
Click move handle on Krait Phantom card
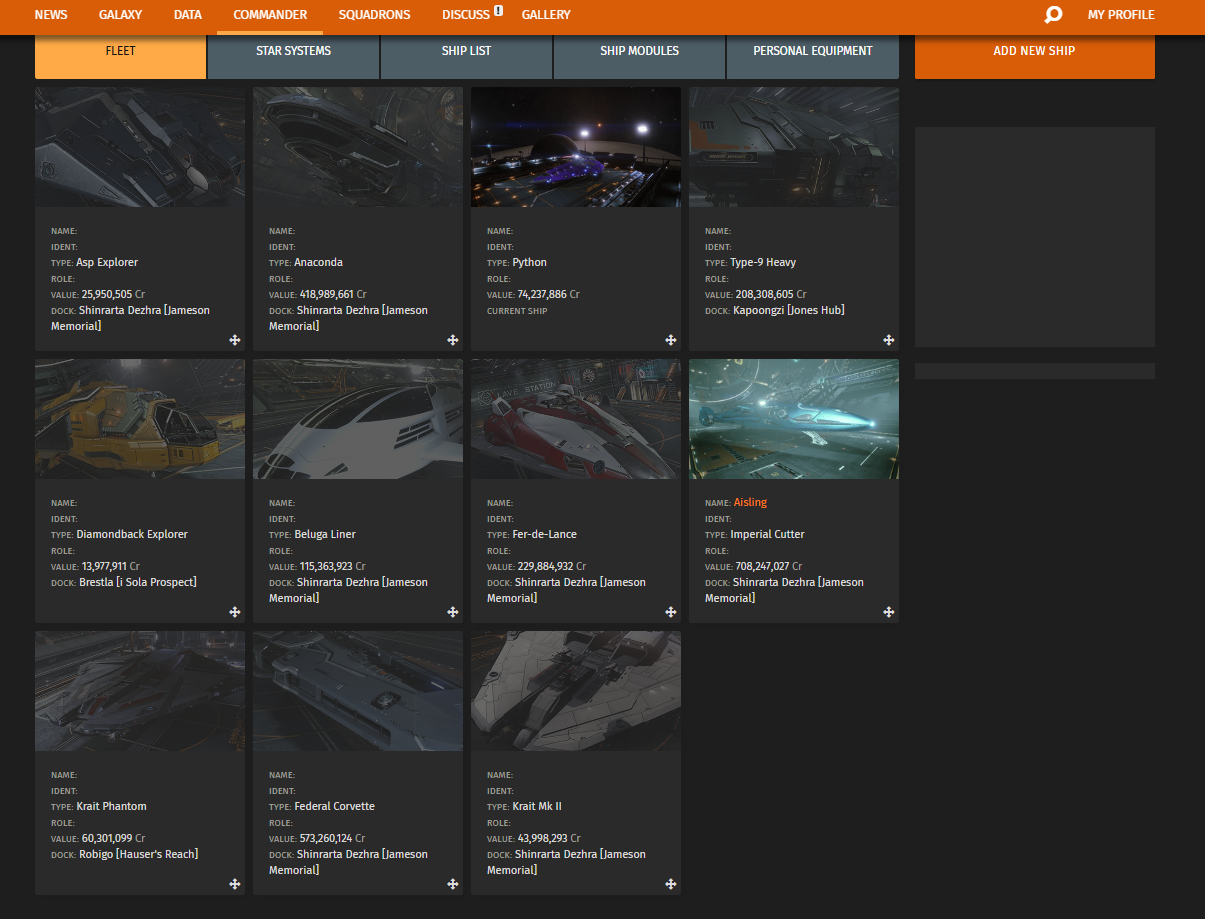pyautogui.click(x=235, y=884)
